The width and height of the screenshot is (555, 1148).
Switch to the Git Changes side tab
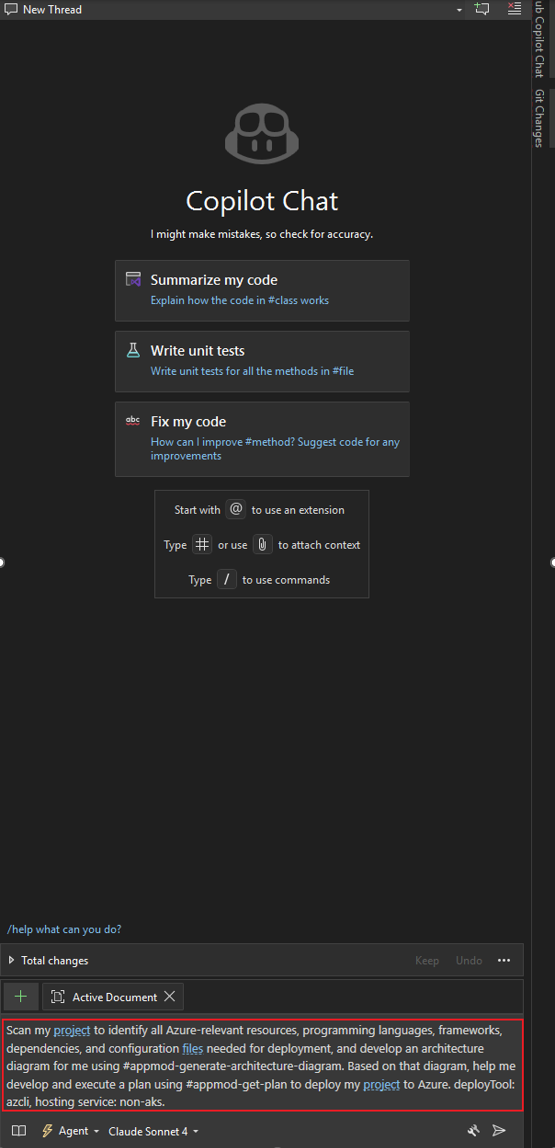click(x=540, y=118)
